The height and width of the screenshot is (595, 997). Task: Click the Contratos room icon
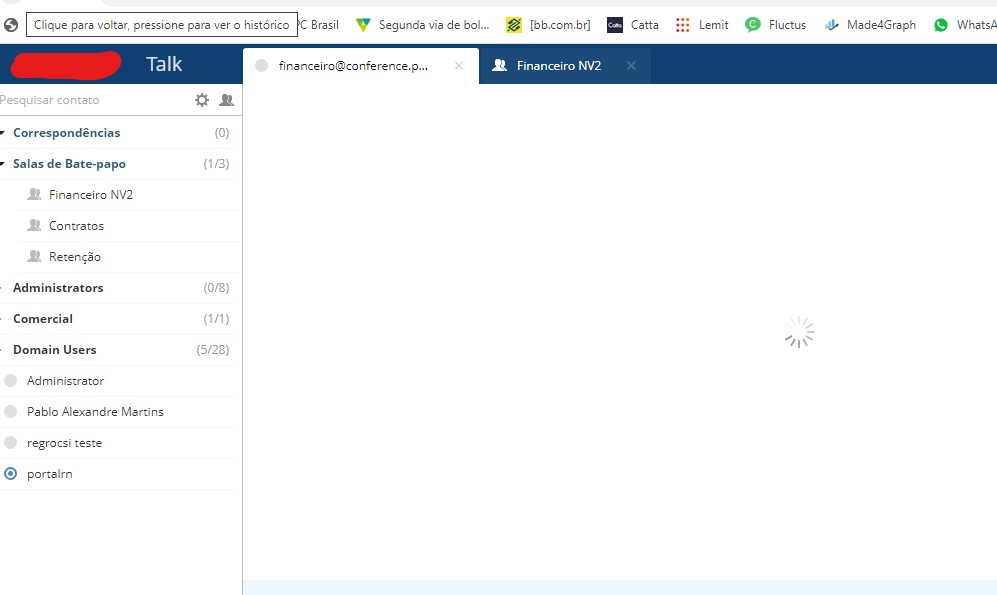(x=34, y=225)
